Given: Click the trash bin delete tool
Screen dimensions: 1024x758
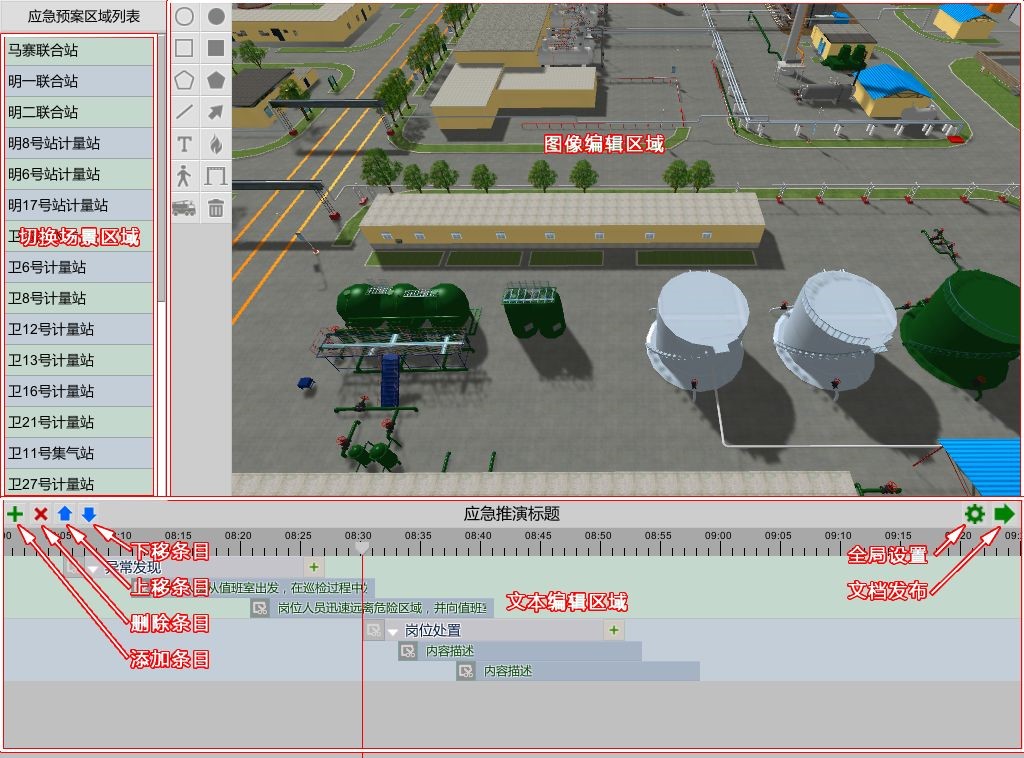Looking at the screenshot, I should (215, 208).
